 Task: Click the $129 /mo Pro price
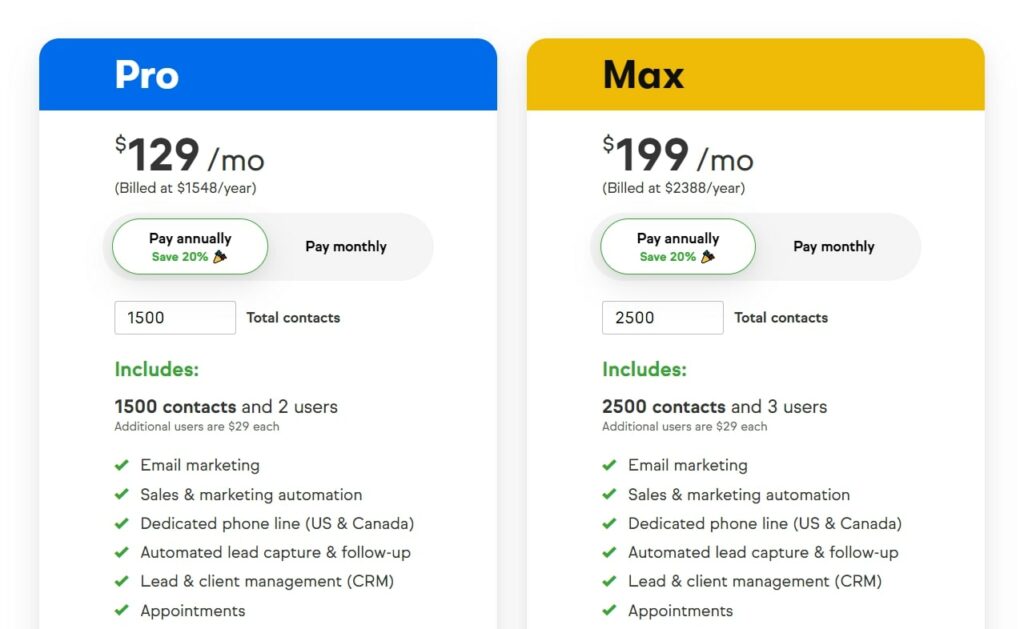[x=189, y=155]
